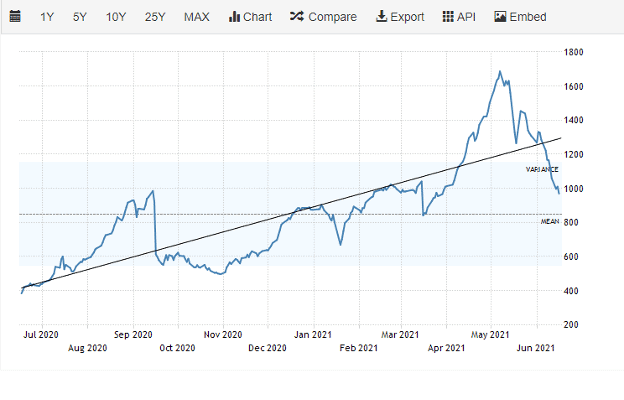This screenshot has width=624, height=400.
Task: Open the Chart type menu
Action: pyautogui.click(x=250, y=17)
